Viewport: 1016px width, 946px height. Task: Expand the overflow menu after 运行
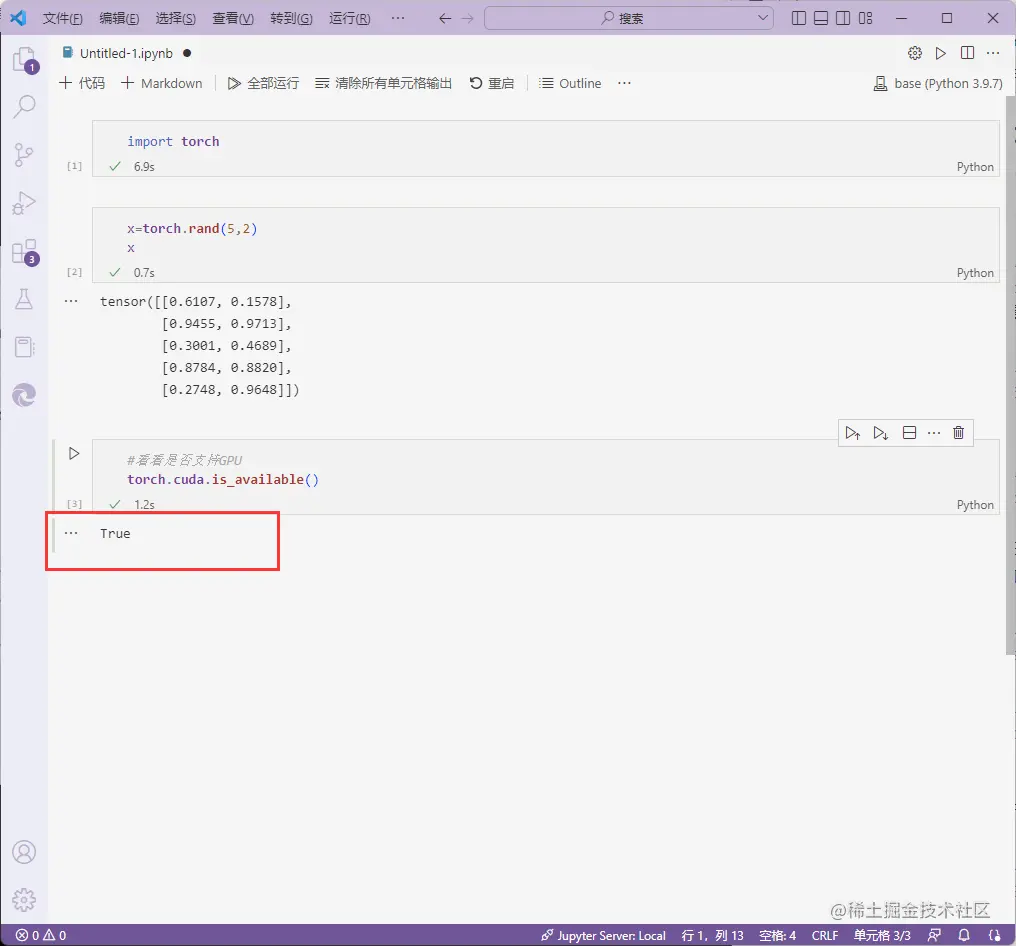[398, 18]
